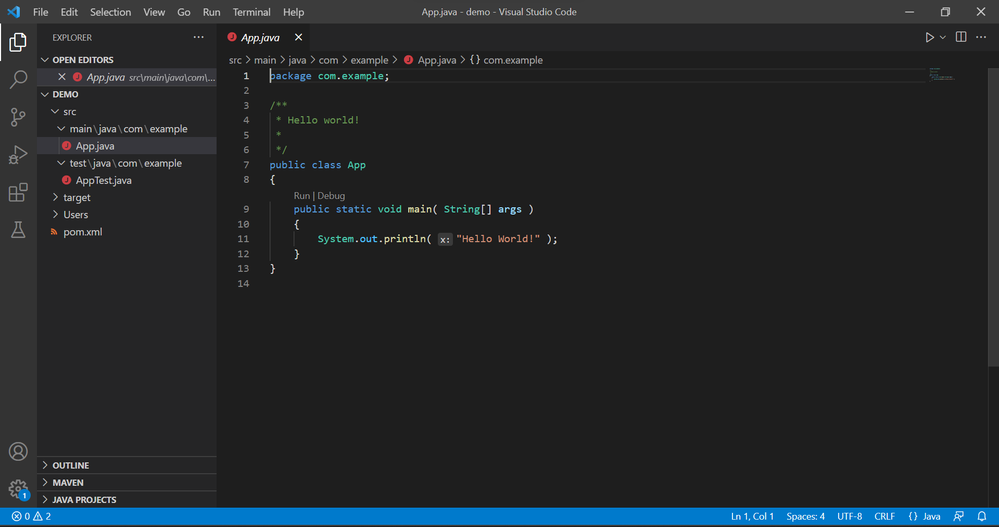
Task: Change indentation via Spaces: 4
Action: (x=805, y=516)
